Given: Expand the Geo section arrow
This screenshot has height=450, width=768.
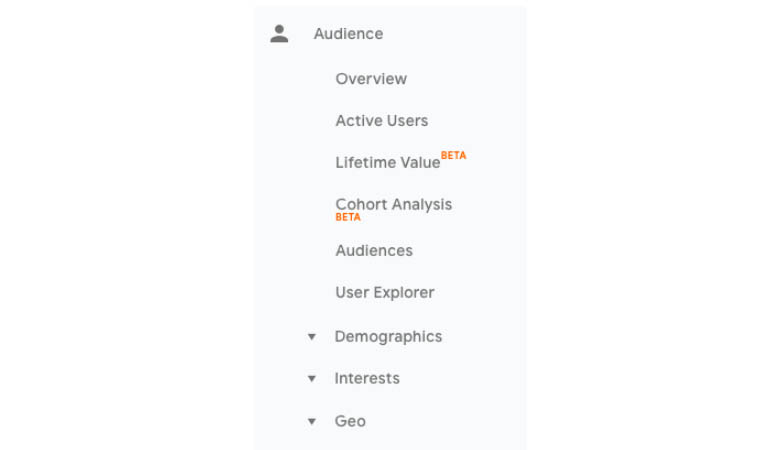Looking at the screenshot, I should (312, 421).
